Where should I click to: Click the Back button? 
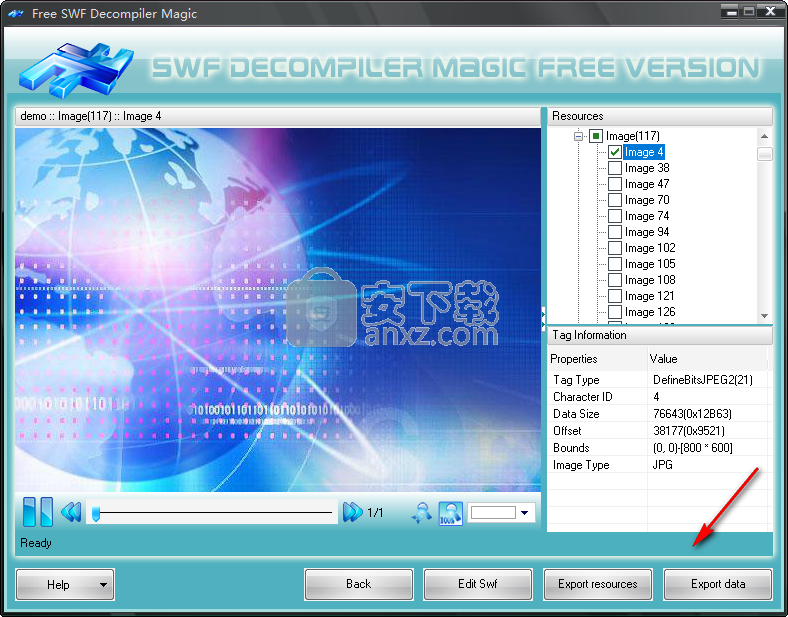[359, 584]
